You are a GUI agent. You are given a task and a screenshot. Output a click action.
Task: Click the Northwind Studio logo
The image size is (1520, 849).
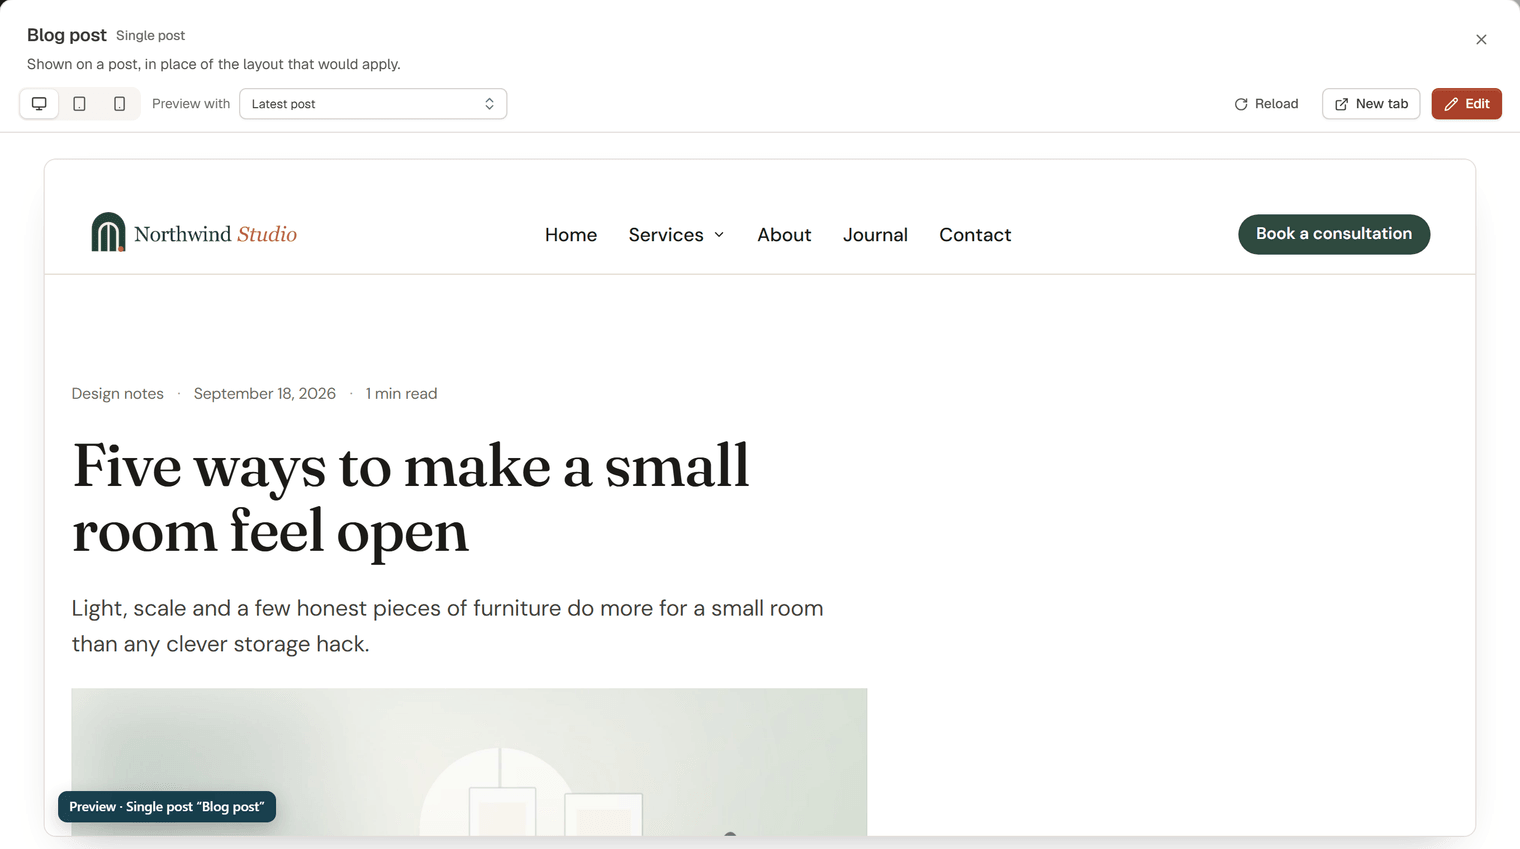194,233
